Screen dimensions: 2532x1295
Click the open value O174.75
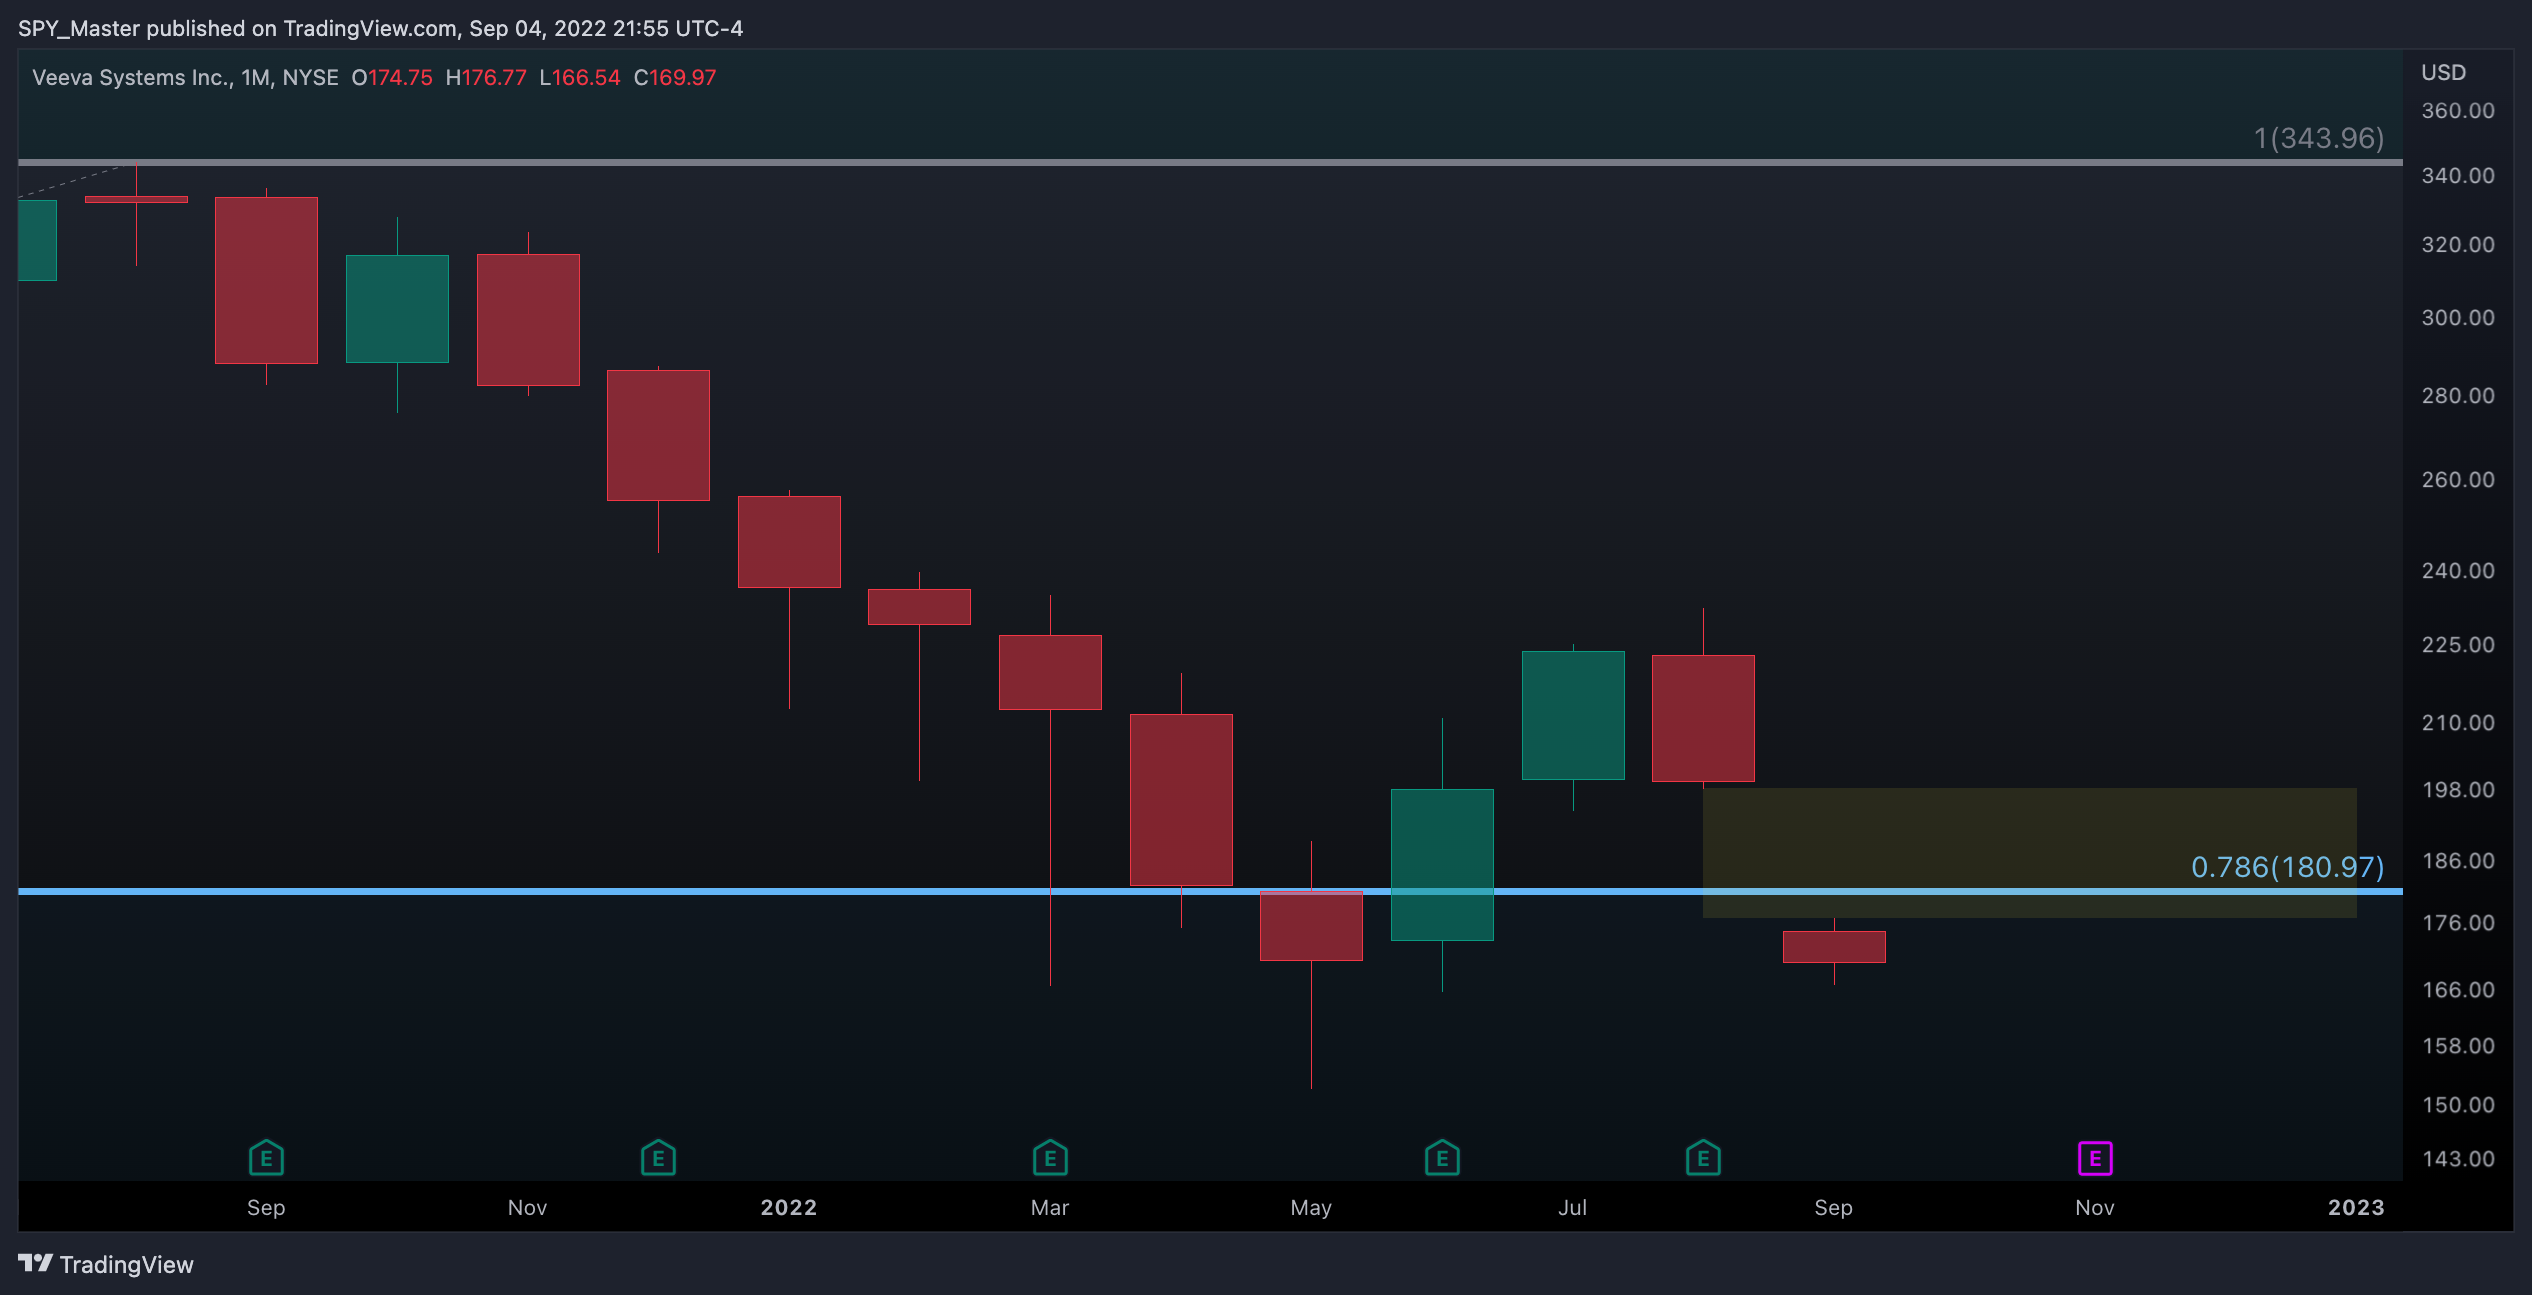coord(392,77)
